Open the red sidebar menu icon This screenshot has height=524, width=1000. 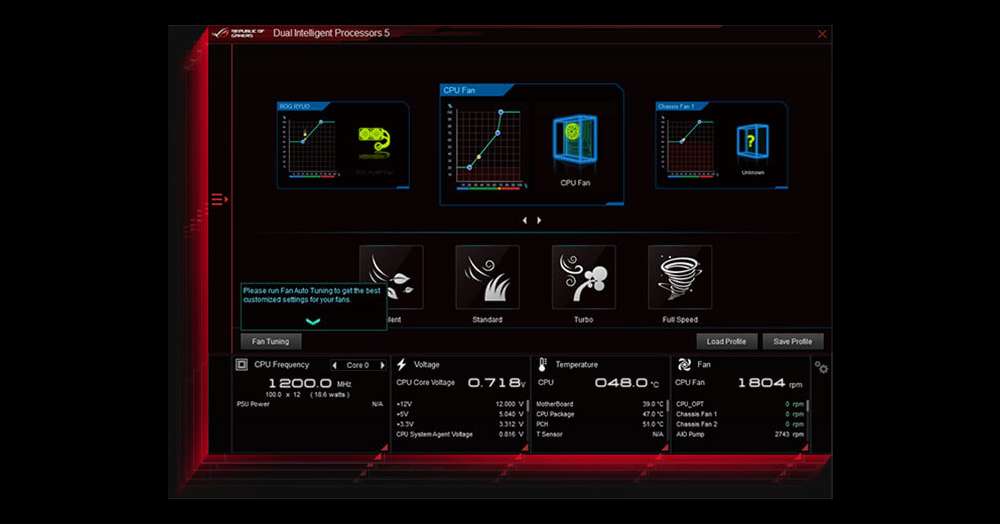coord(219,200)
